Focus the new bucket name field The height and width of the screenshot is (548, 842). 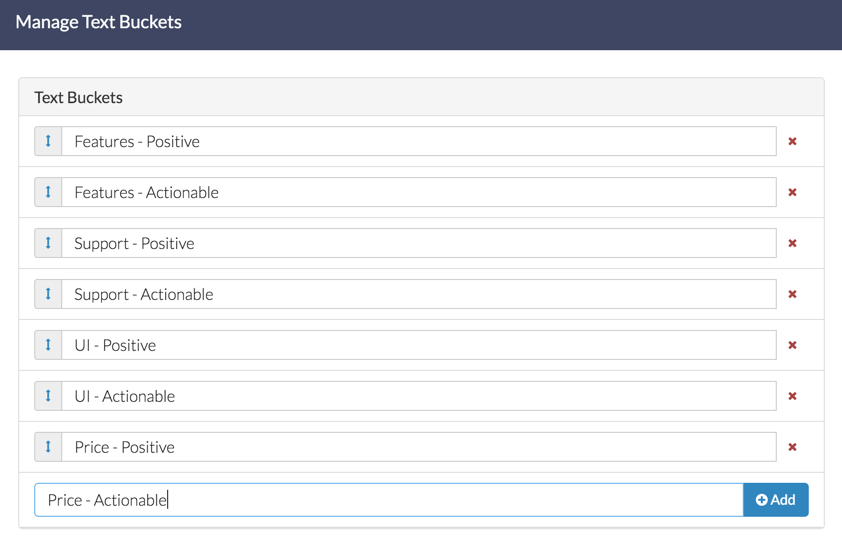pos(388,500)
